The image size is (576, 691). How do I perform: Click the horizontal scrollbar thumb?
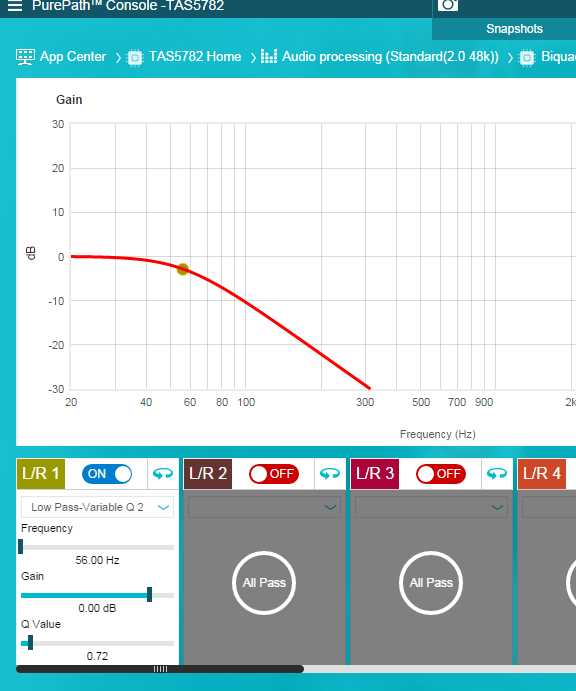pyautogui.click(x=160, y=669)
